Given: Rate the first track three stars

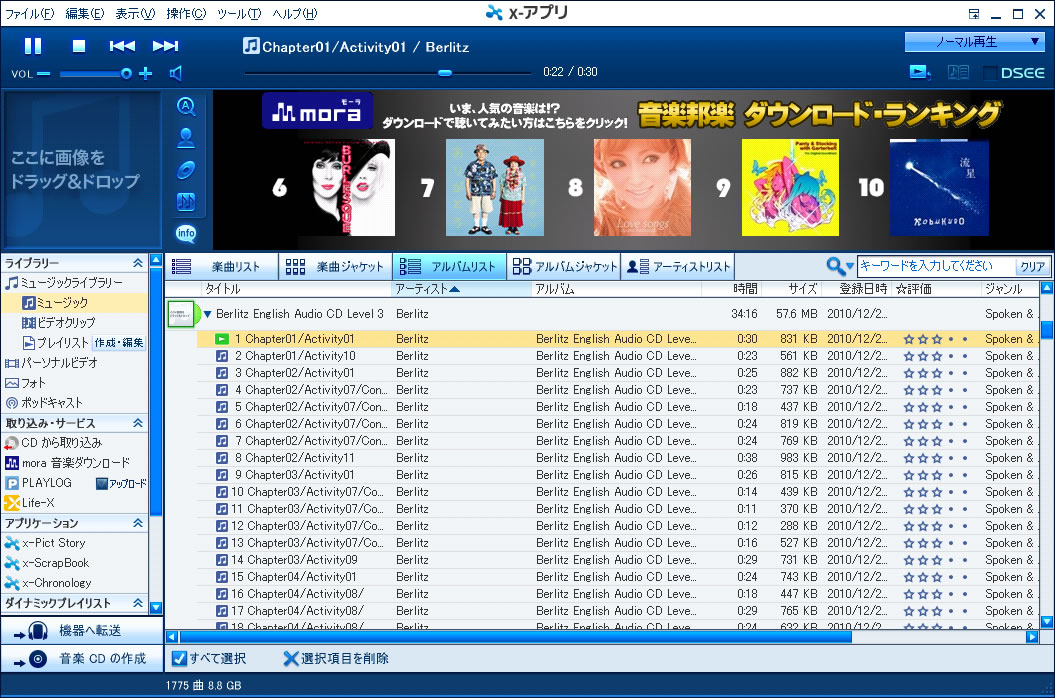Looking at the screenshot, I should pos(937,339).
